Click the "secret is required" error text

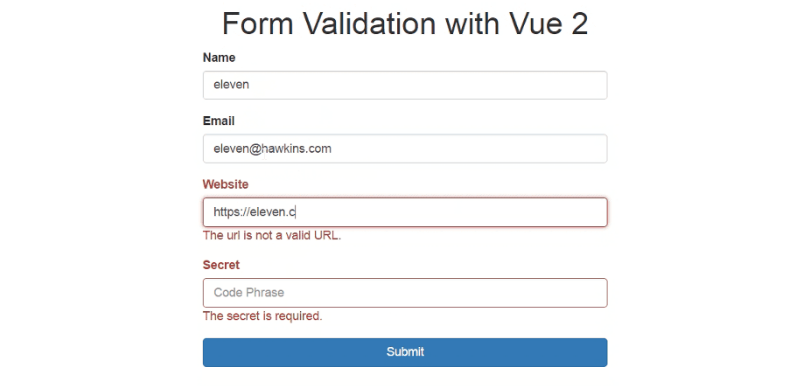262,316
